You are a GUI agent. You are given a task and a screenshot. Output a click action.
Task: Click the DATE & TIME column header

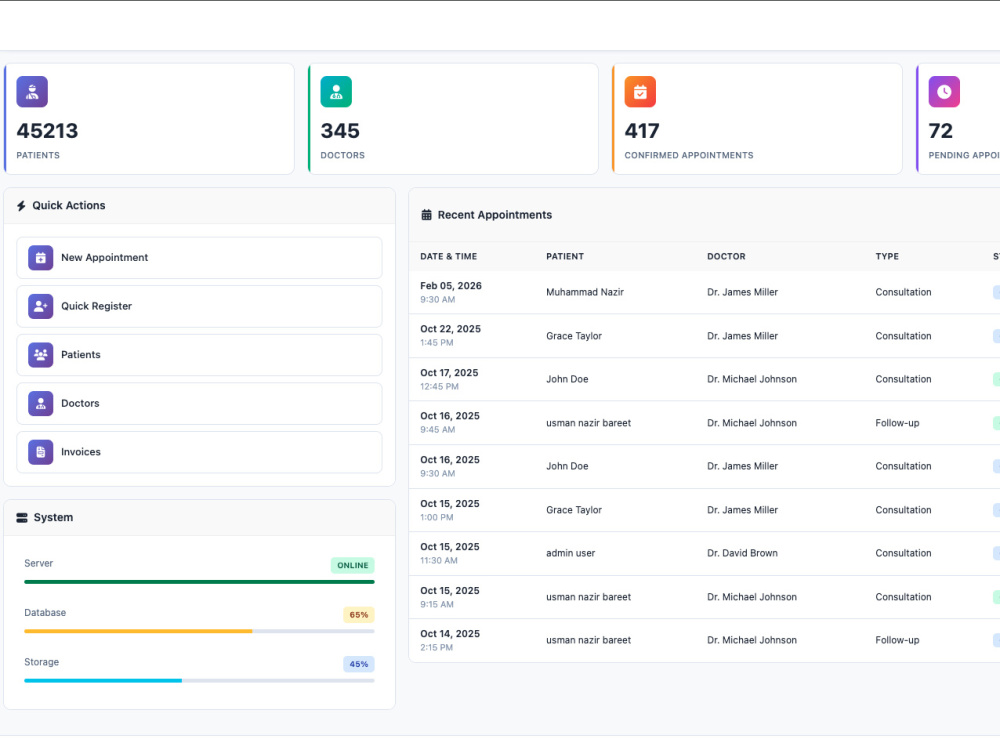(x=448, y=256)
